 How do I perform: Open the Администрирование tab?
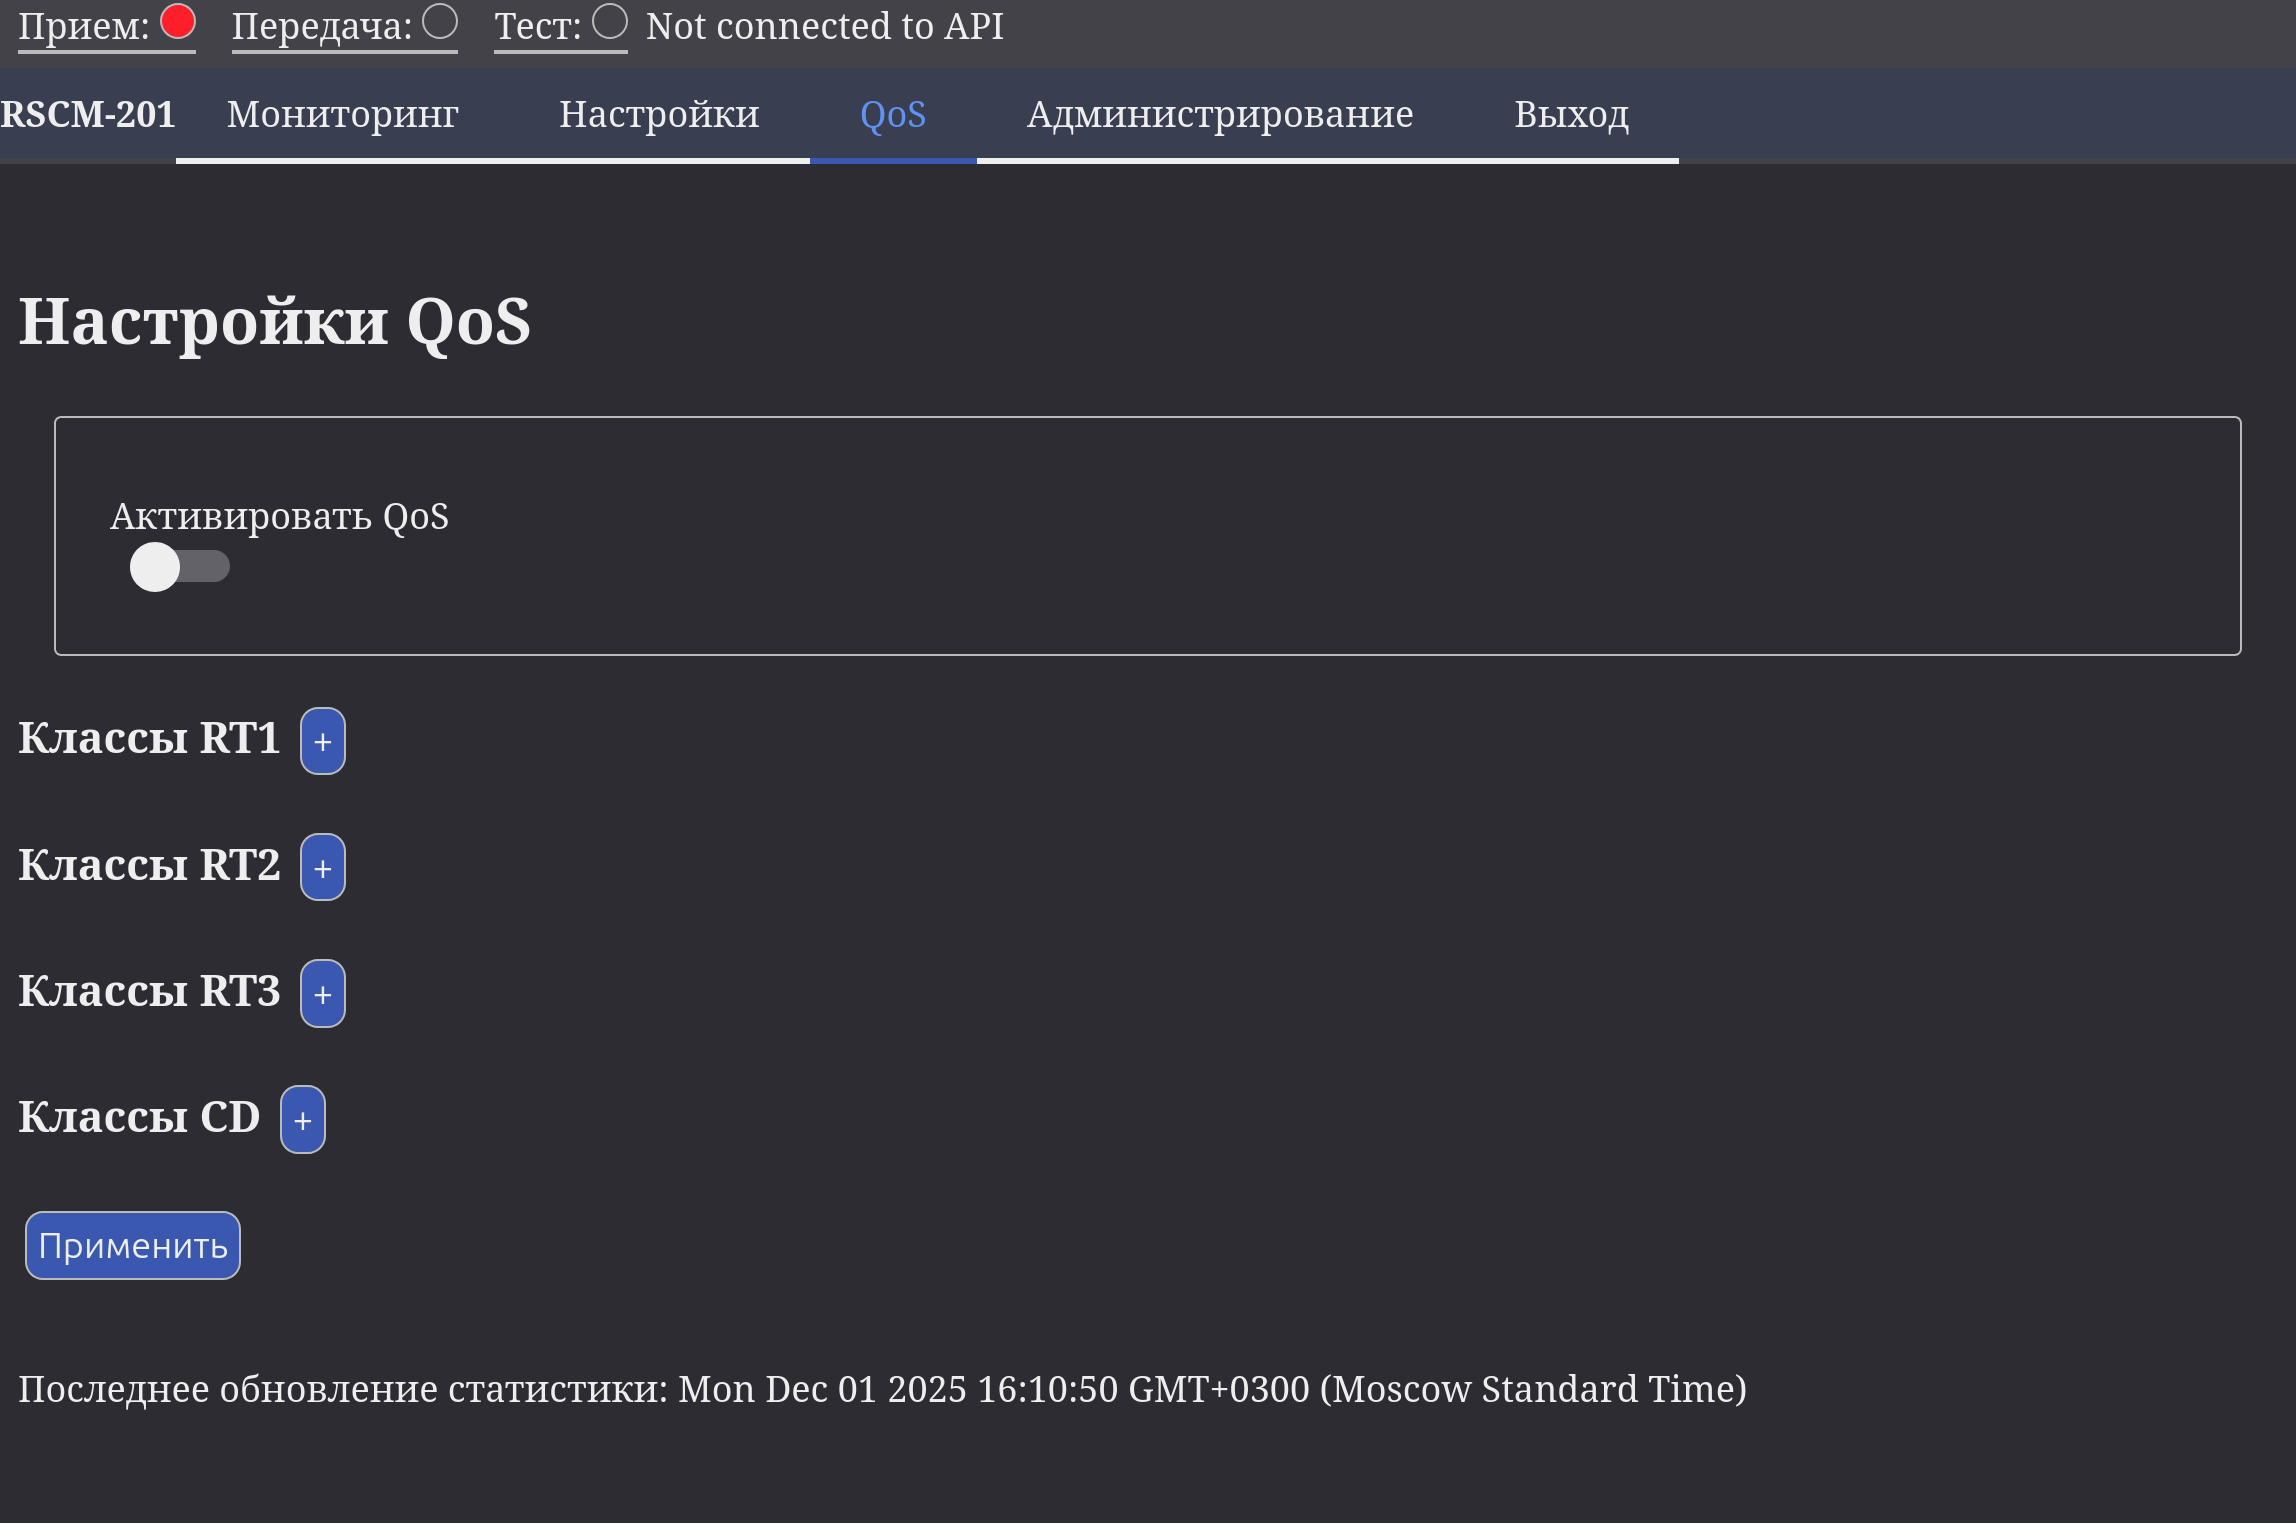point(1220,115)
